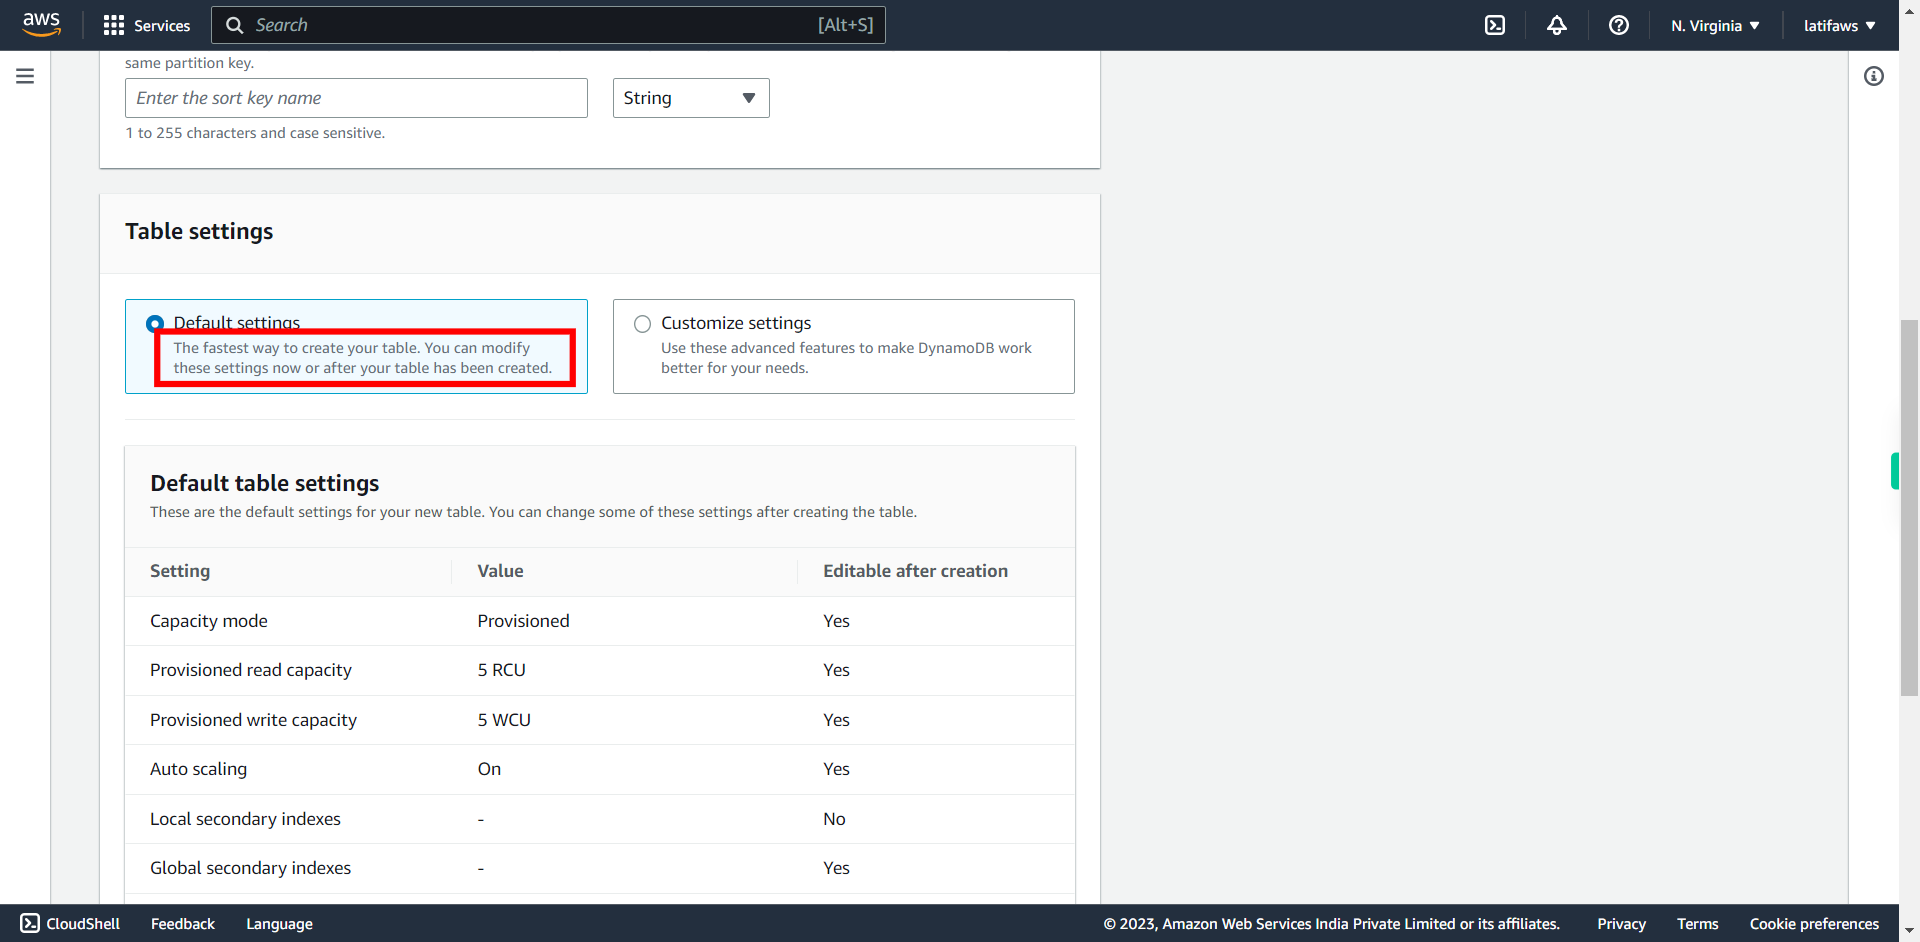Click the Capacity mode row label

(x=209, y=621)
